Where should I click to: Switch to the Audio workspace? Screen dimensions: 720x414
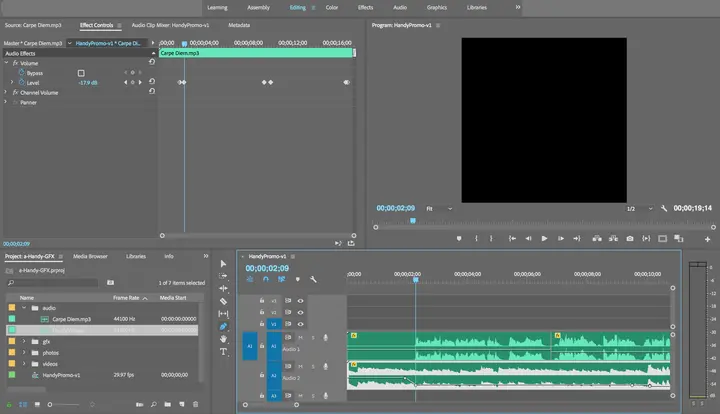click(400, 7)
